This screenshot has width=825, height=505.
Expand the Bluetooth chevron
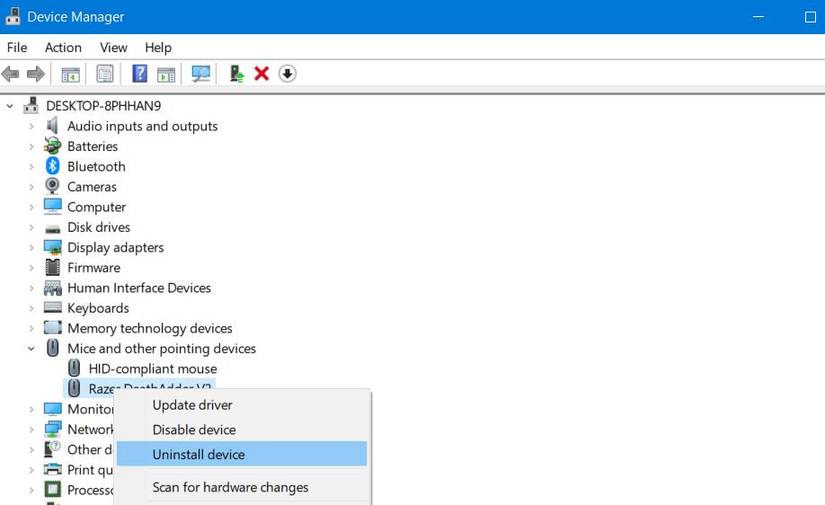tap(32, 167)
